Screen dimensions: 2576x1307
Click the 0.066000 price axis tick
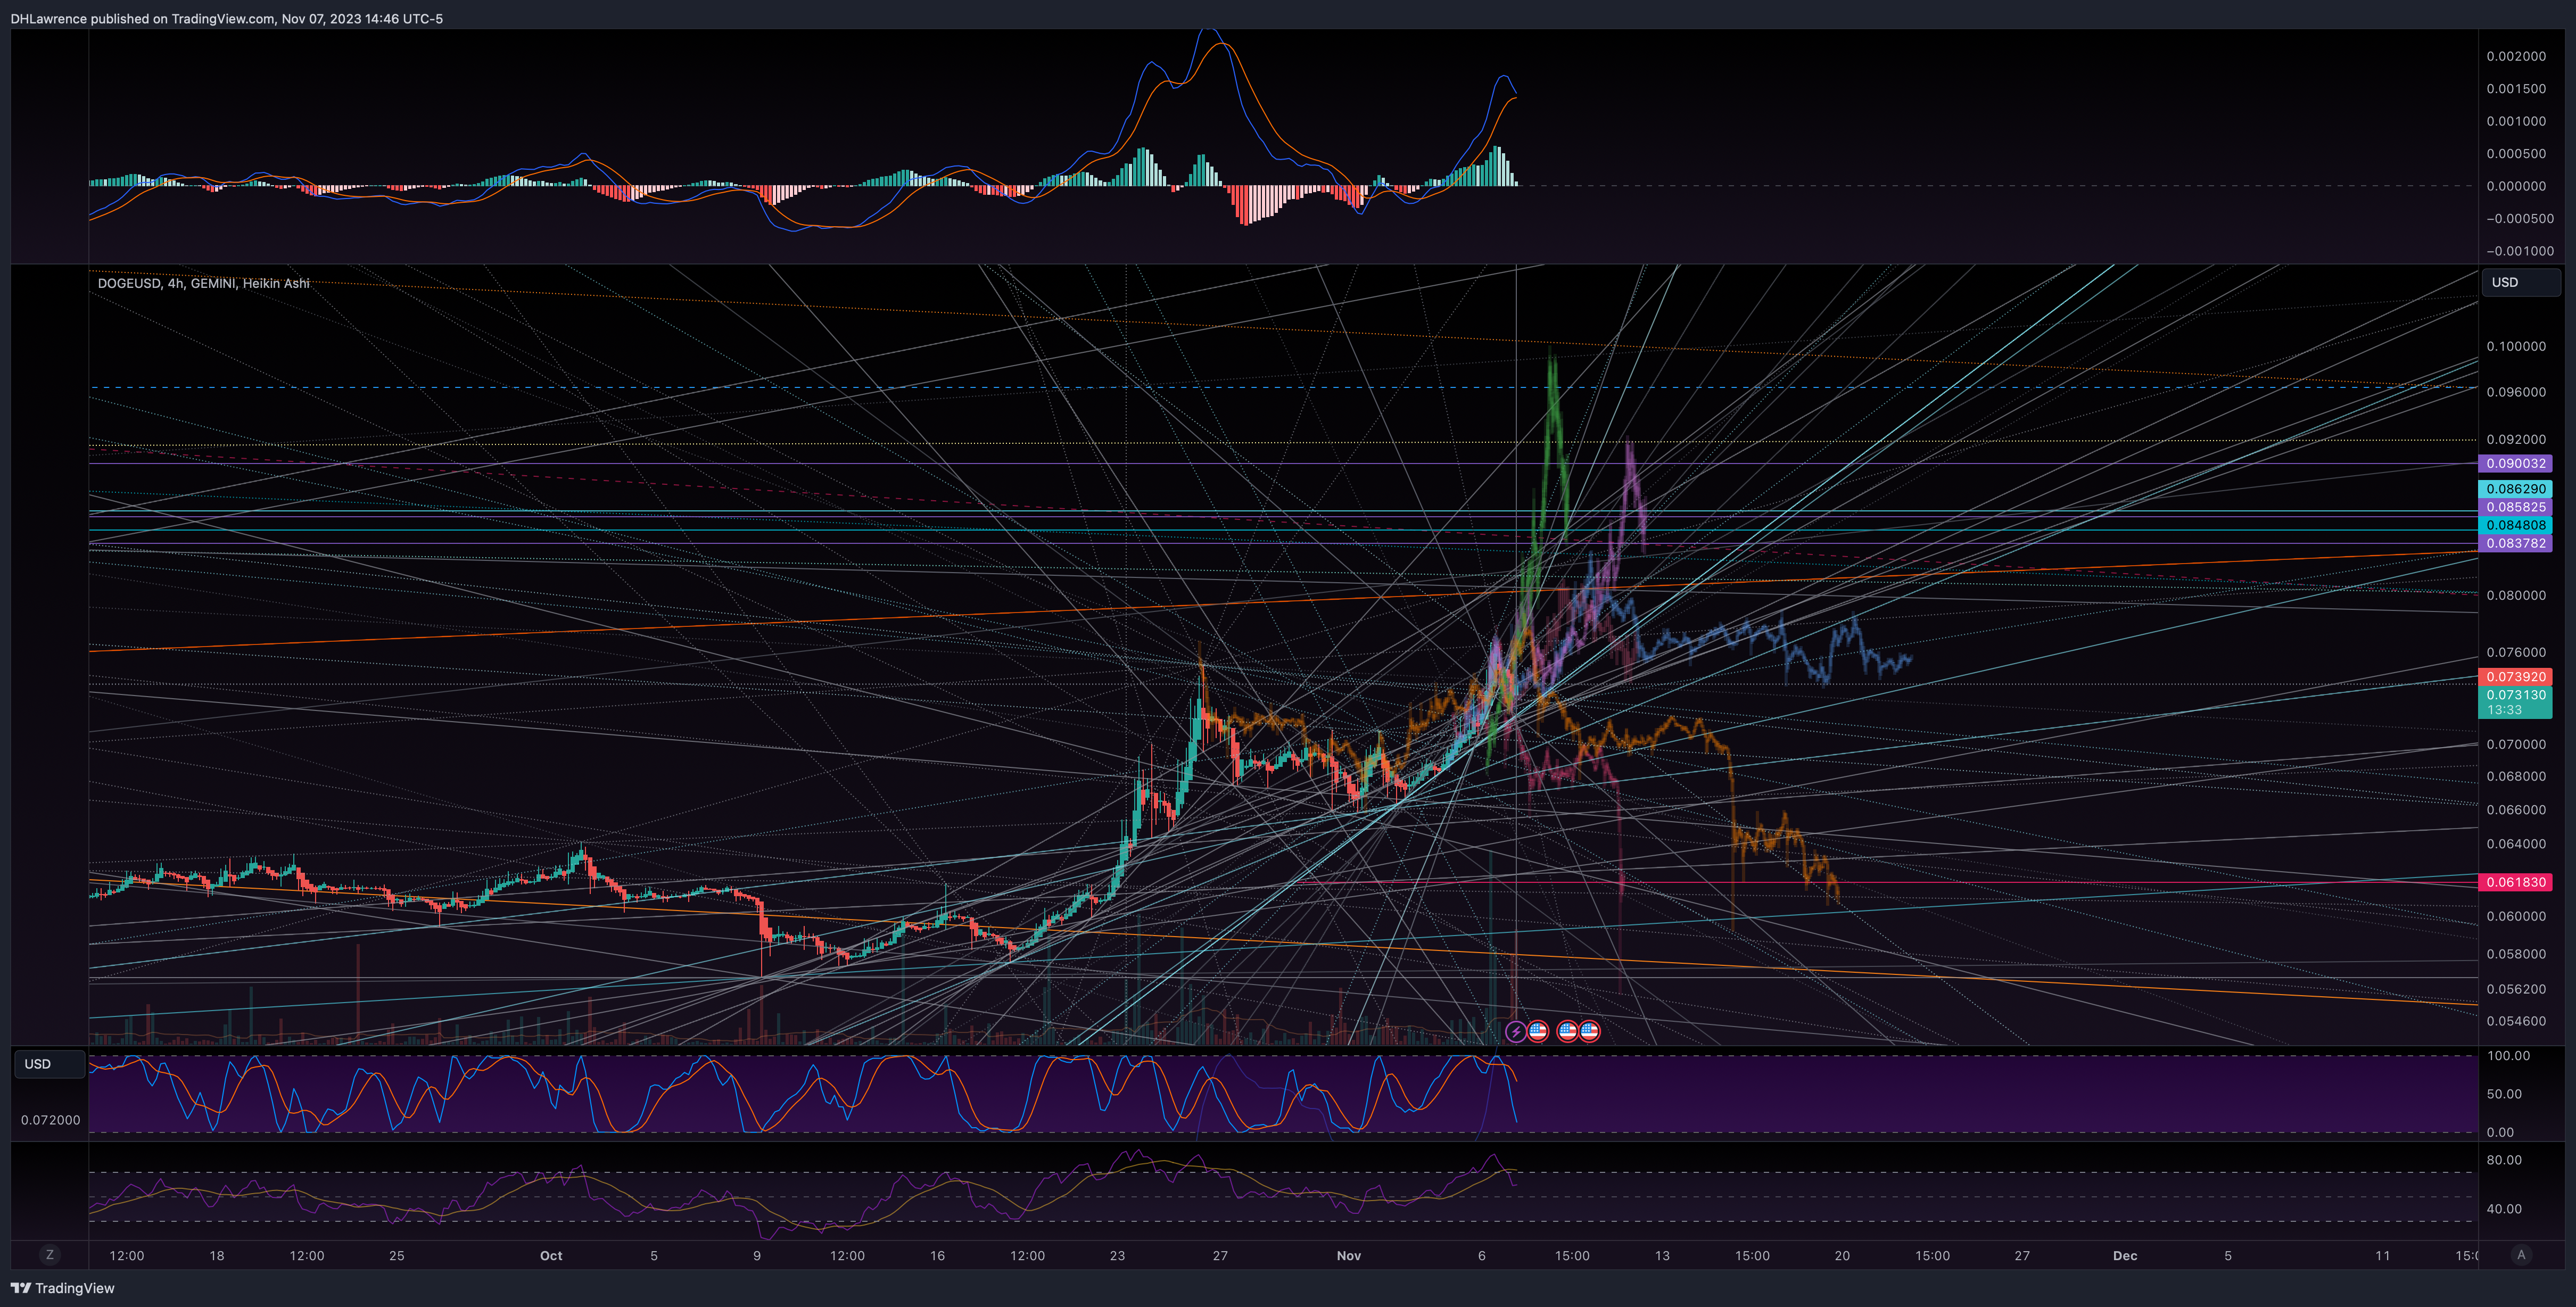point(2516,810)
